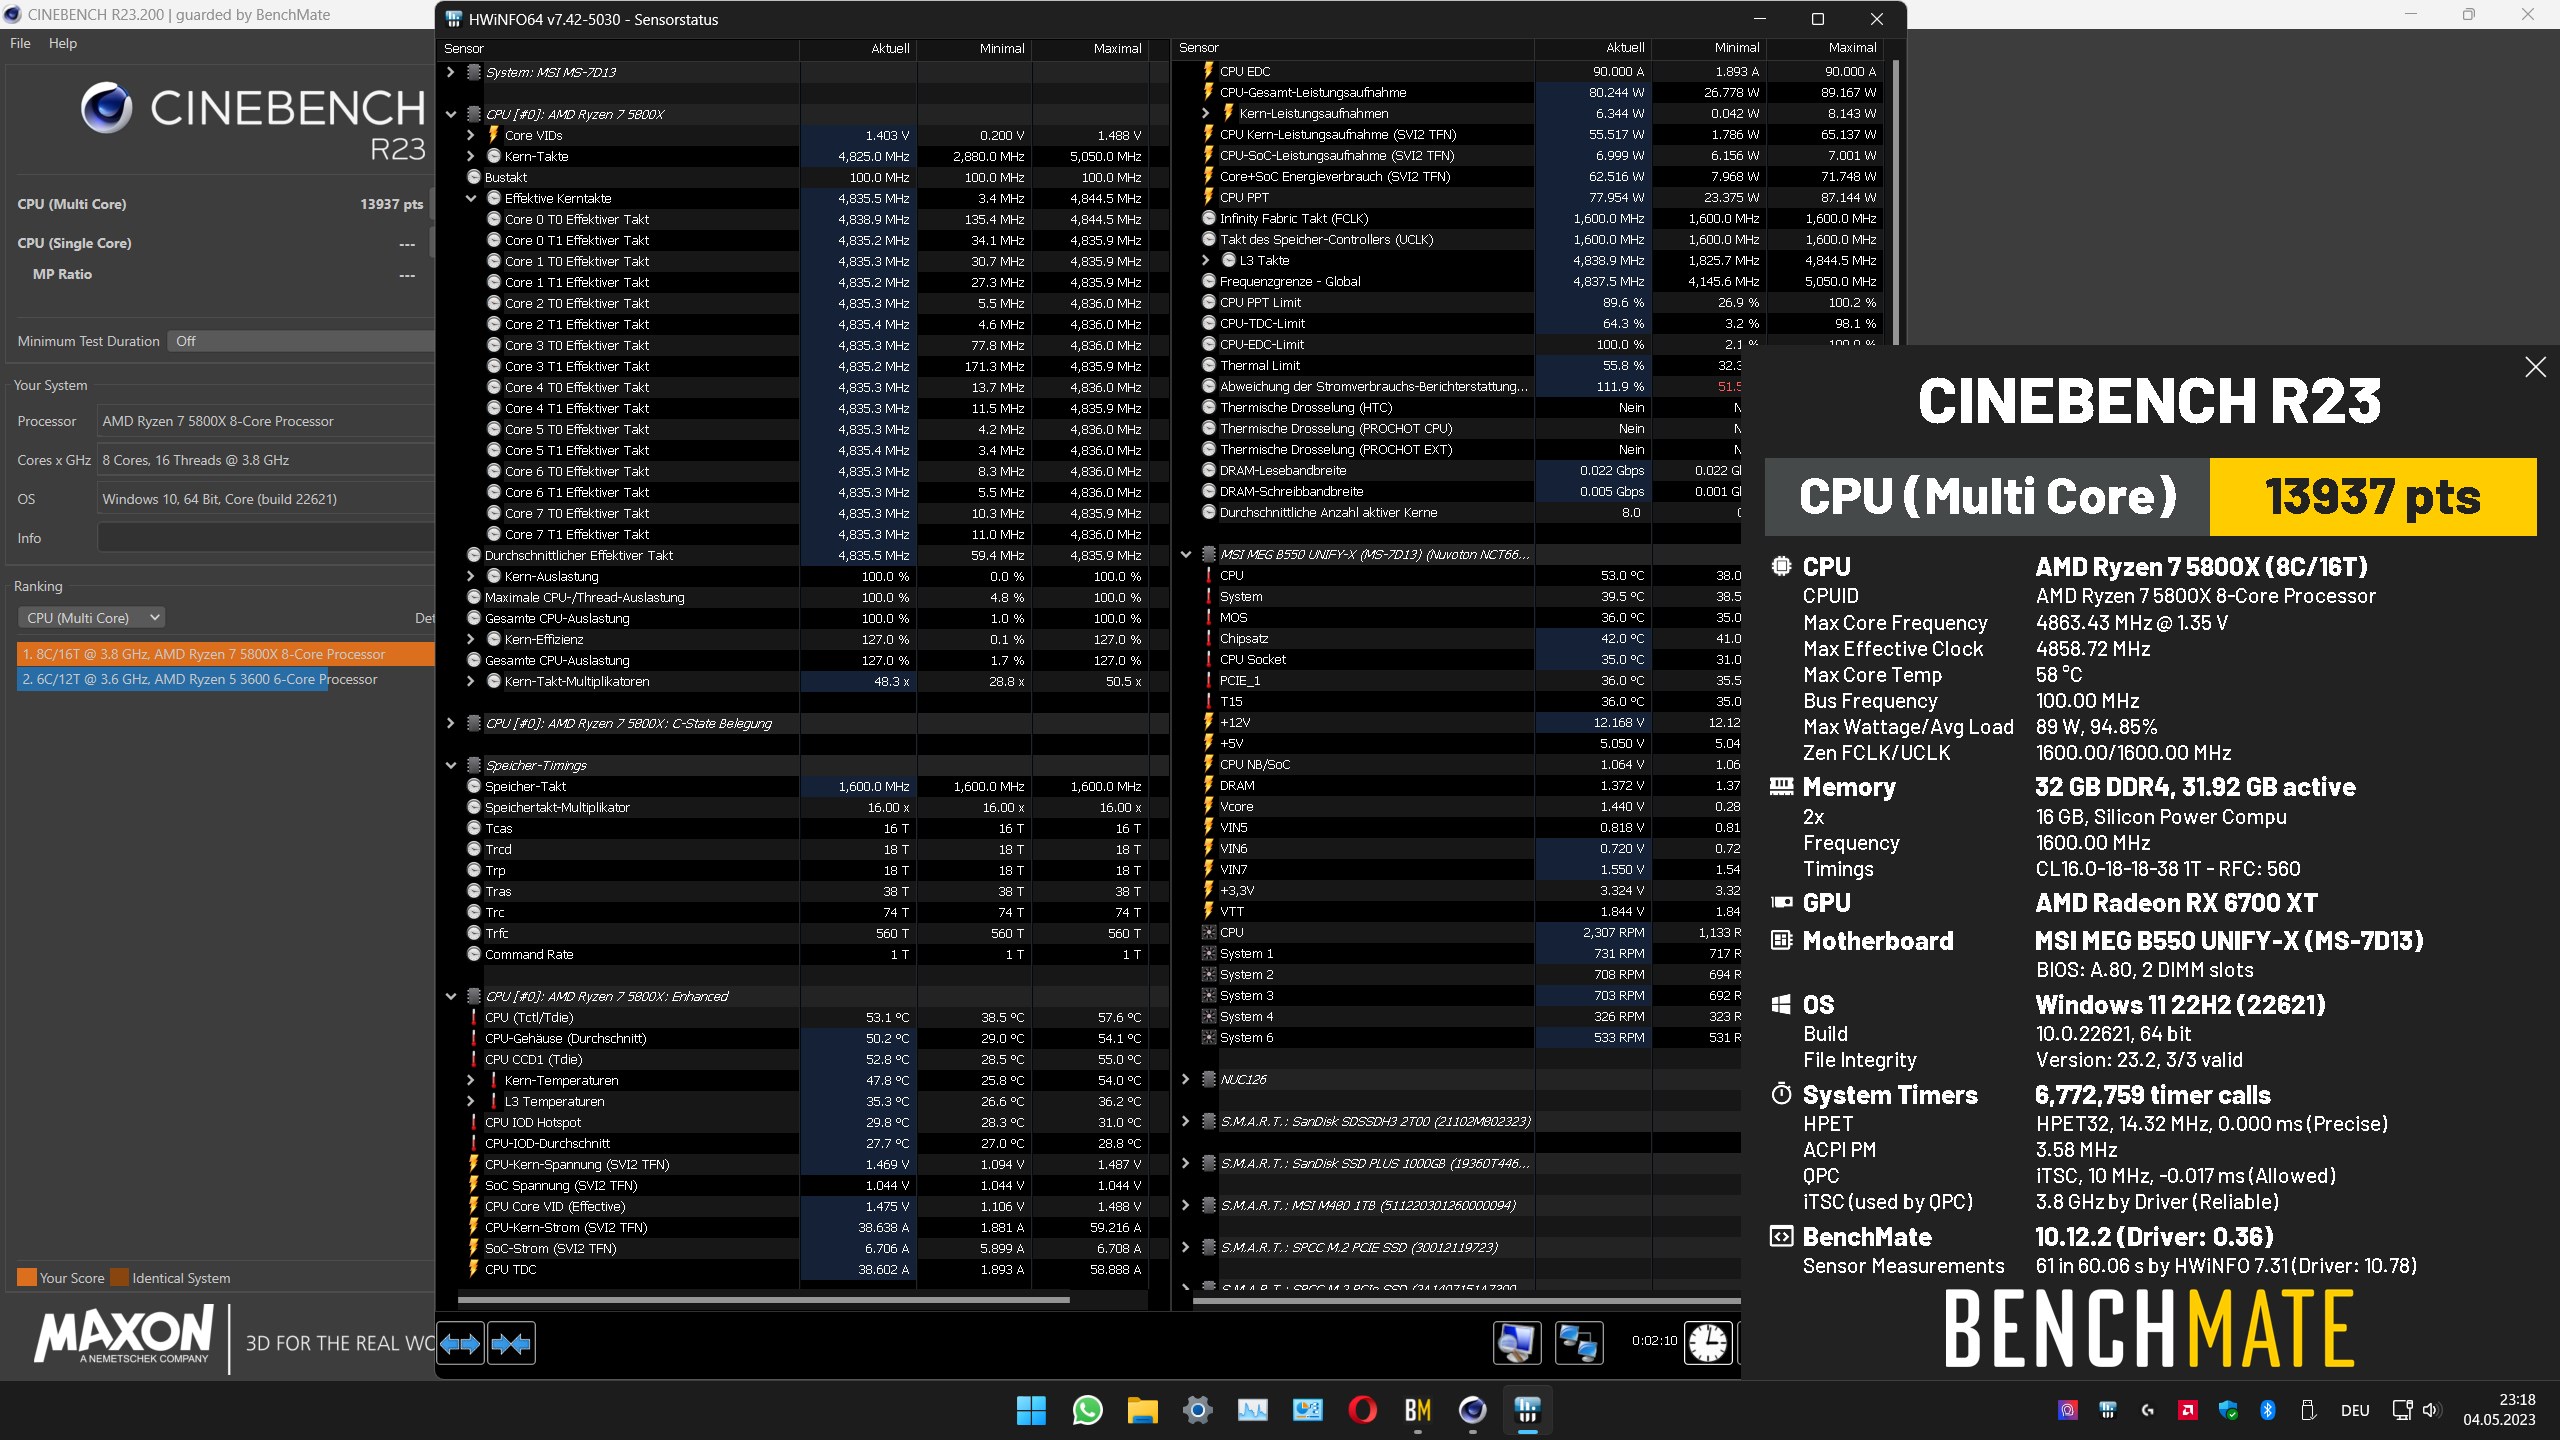Click the collapse columns inward-arrows button
The height and width of the screenshot is (1440, 2560).
click(x=511, y=1343)
